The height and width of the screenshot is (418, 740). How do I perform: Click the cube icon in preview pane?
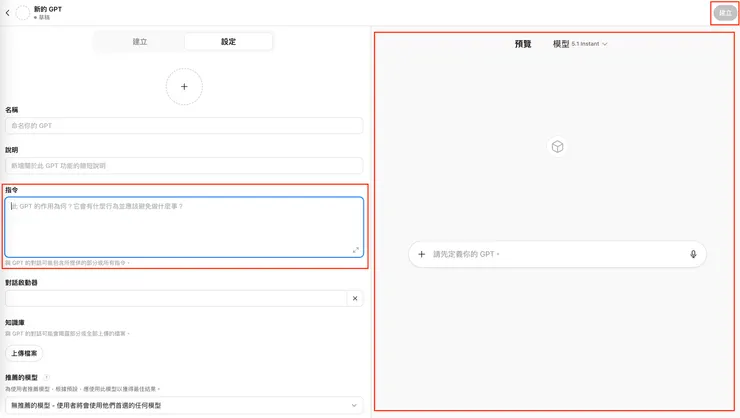pyautogui.click(x=557, y=147)
